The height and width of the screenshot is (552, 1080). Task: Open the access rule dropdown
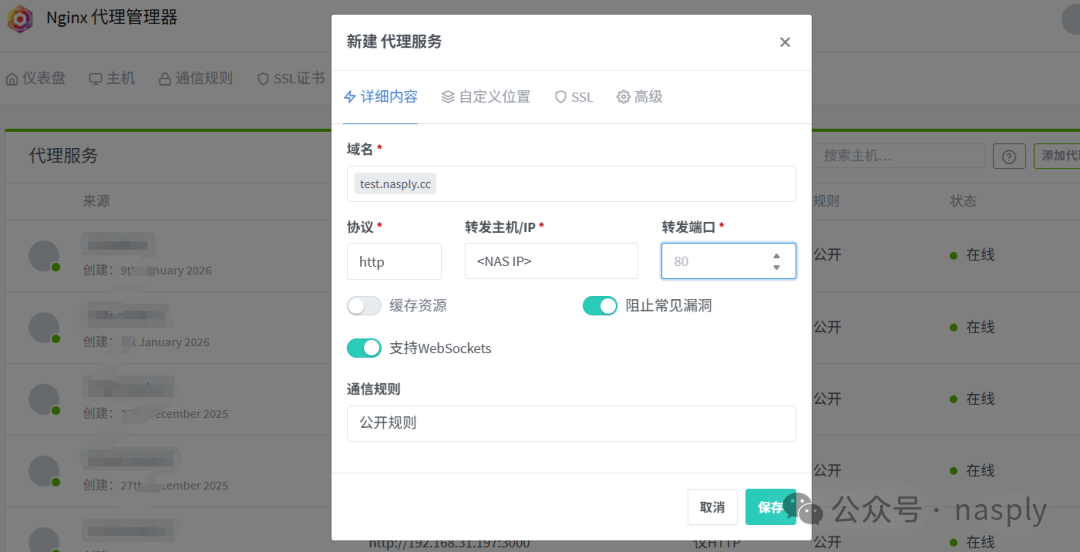tap(571, 423)
